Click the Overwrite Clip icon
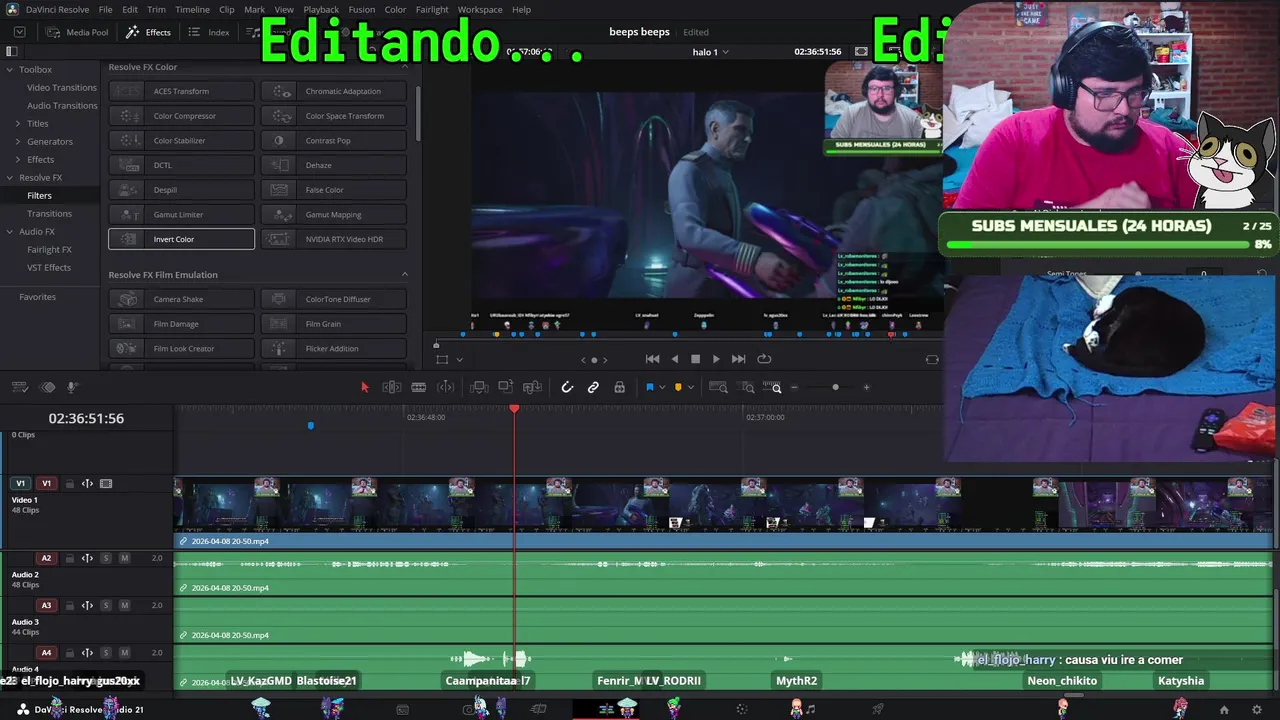This screenshot has width=1280, height=720. [506, 387]
